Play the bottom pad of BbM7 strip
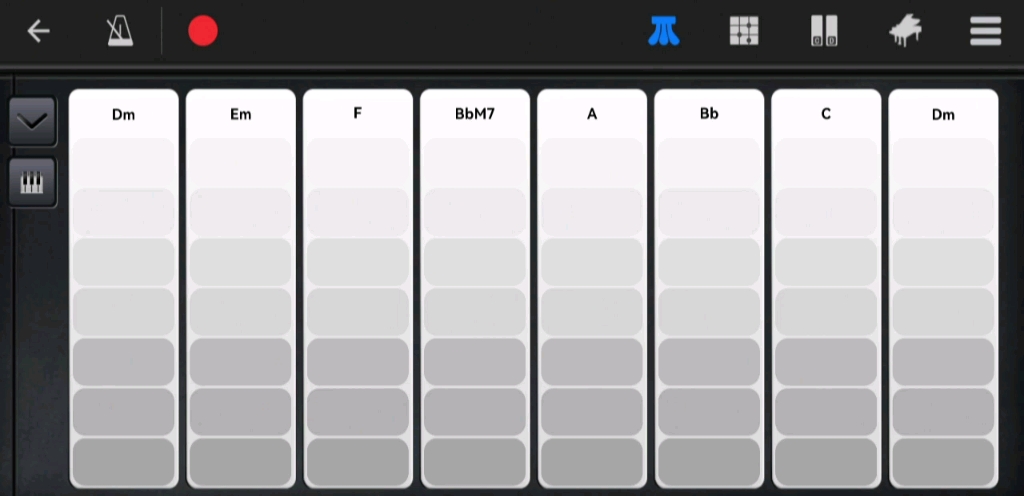 pyautogui.click(x=475, y=462)
